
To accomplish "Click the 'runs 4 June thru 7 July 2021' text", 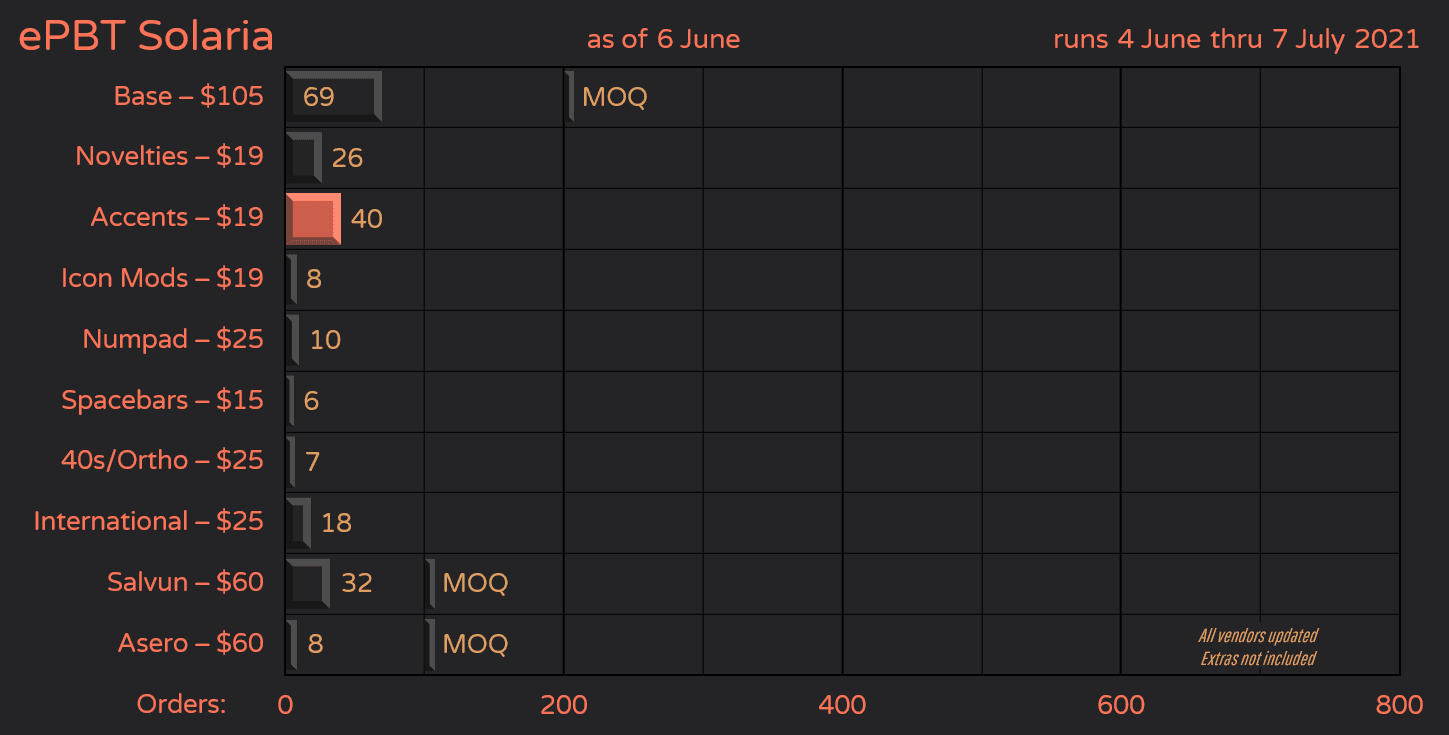I will point(1235,39).
